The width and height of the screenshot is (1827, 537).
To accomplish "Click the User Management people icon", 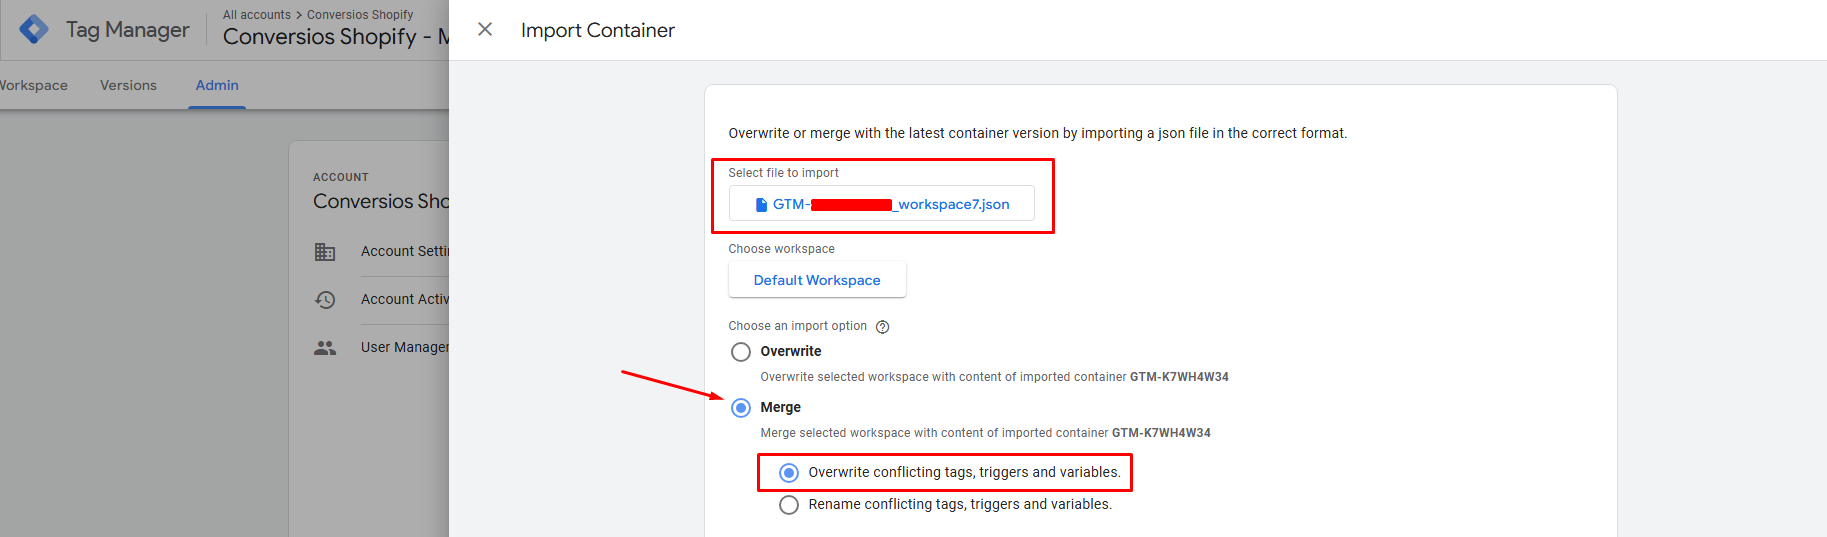I will coord(325,348).
